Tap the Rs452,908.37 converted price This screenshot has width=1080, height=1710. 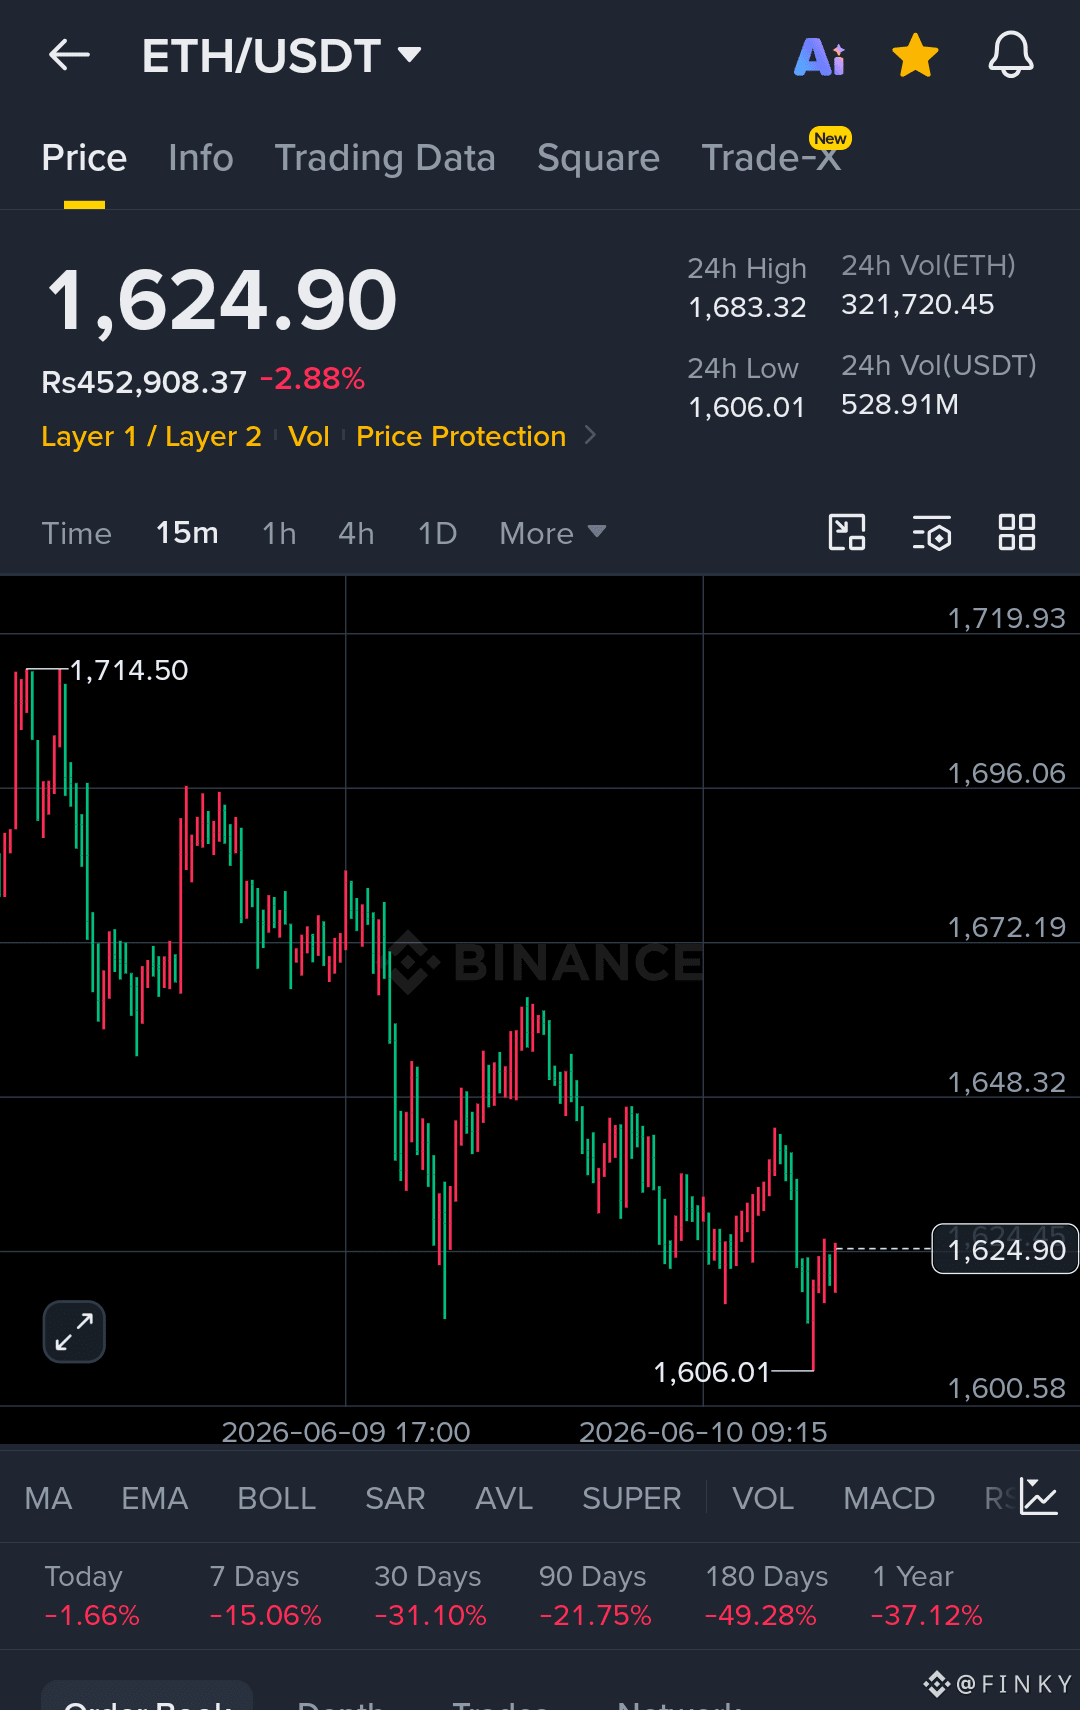pyautogui.click(x=144, y=382)
